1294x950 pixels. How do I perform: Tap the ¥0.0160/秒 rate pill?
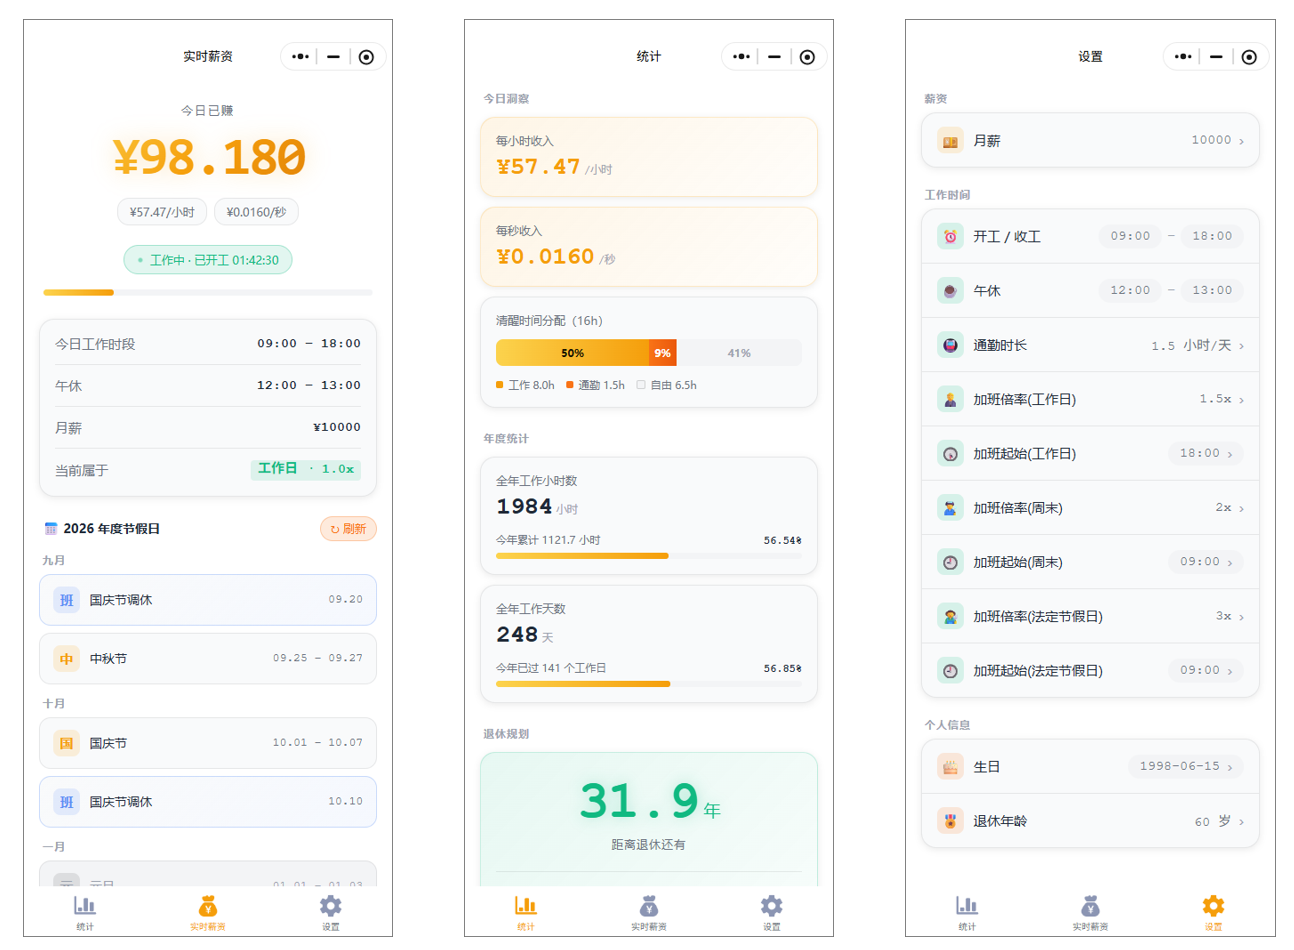click(256, 212)
